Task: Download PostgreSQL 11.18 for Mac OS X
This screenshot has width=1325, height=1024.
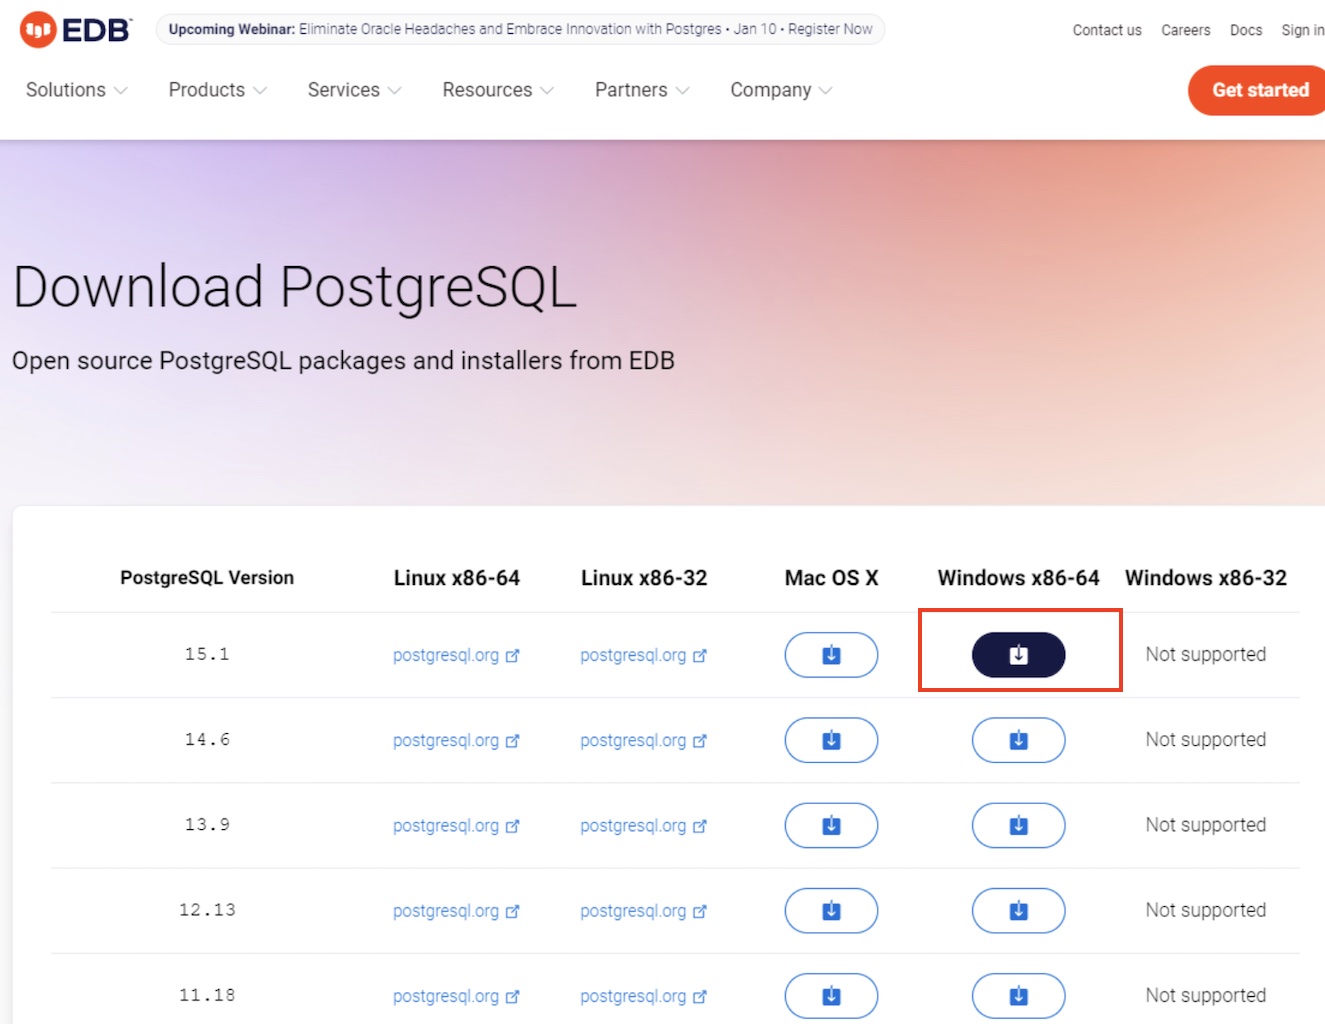Action: point(831,995)
